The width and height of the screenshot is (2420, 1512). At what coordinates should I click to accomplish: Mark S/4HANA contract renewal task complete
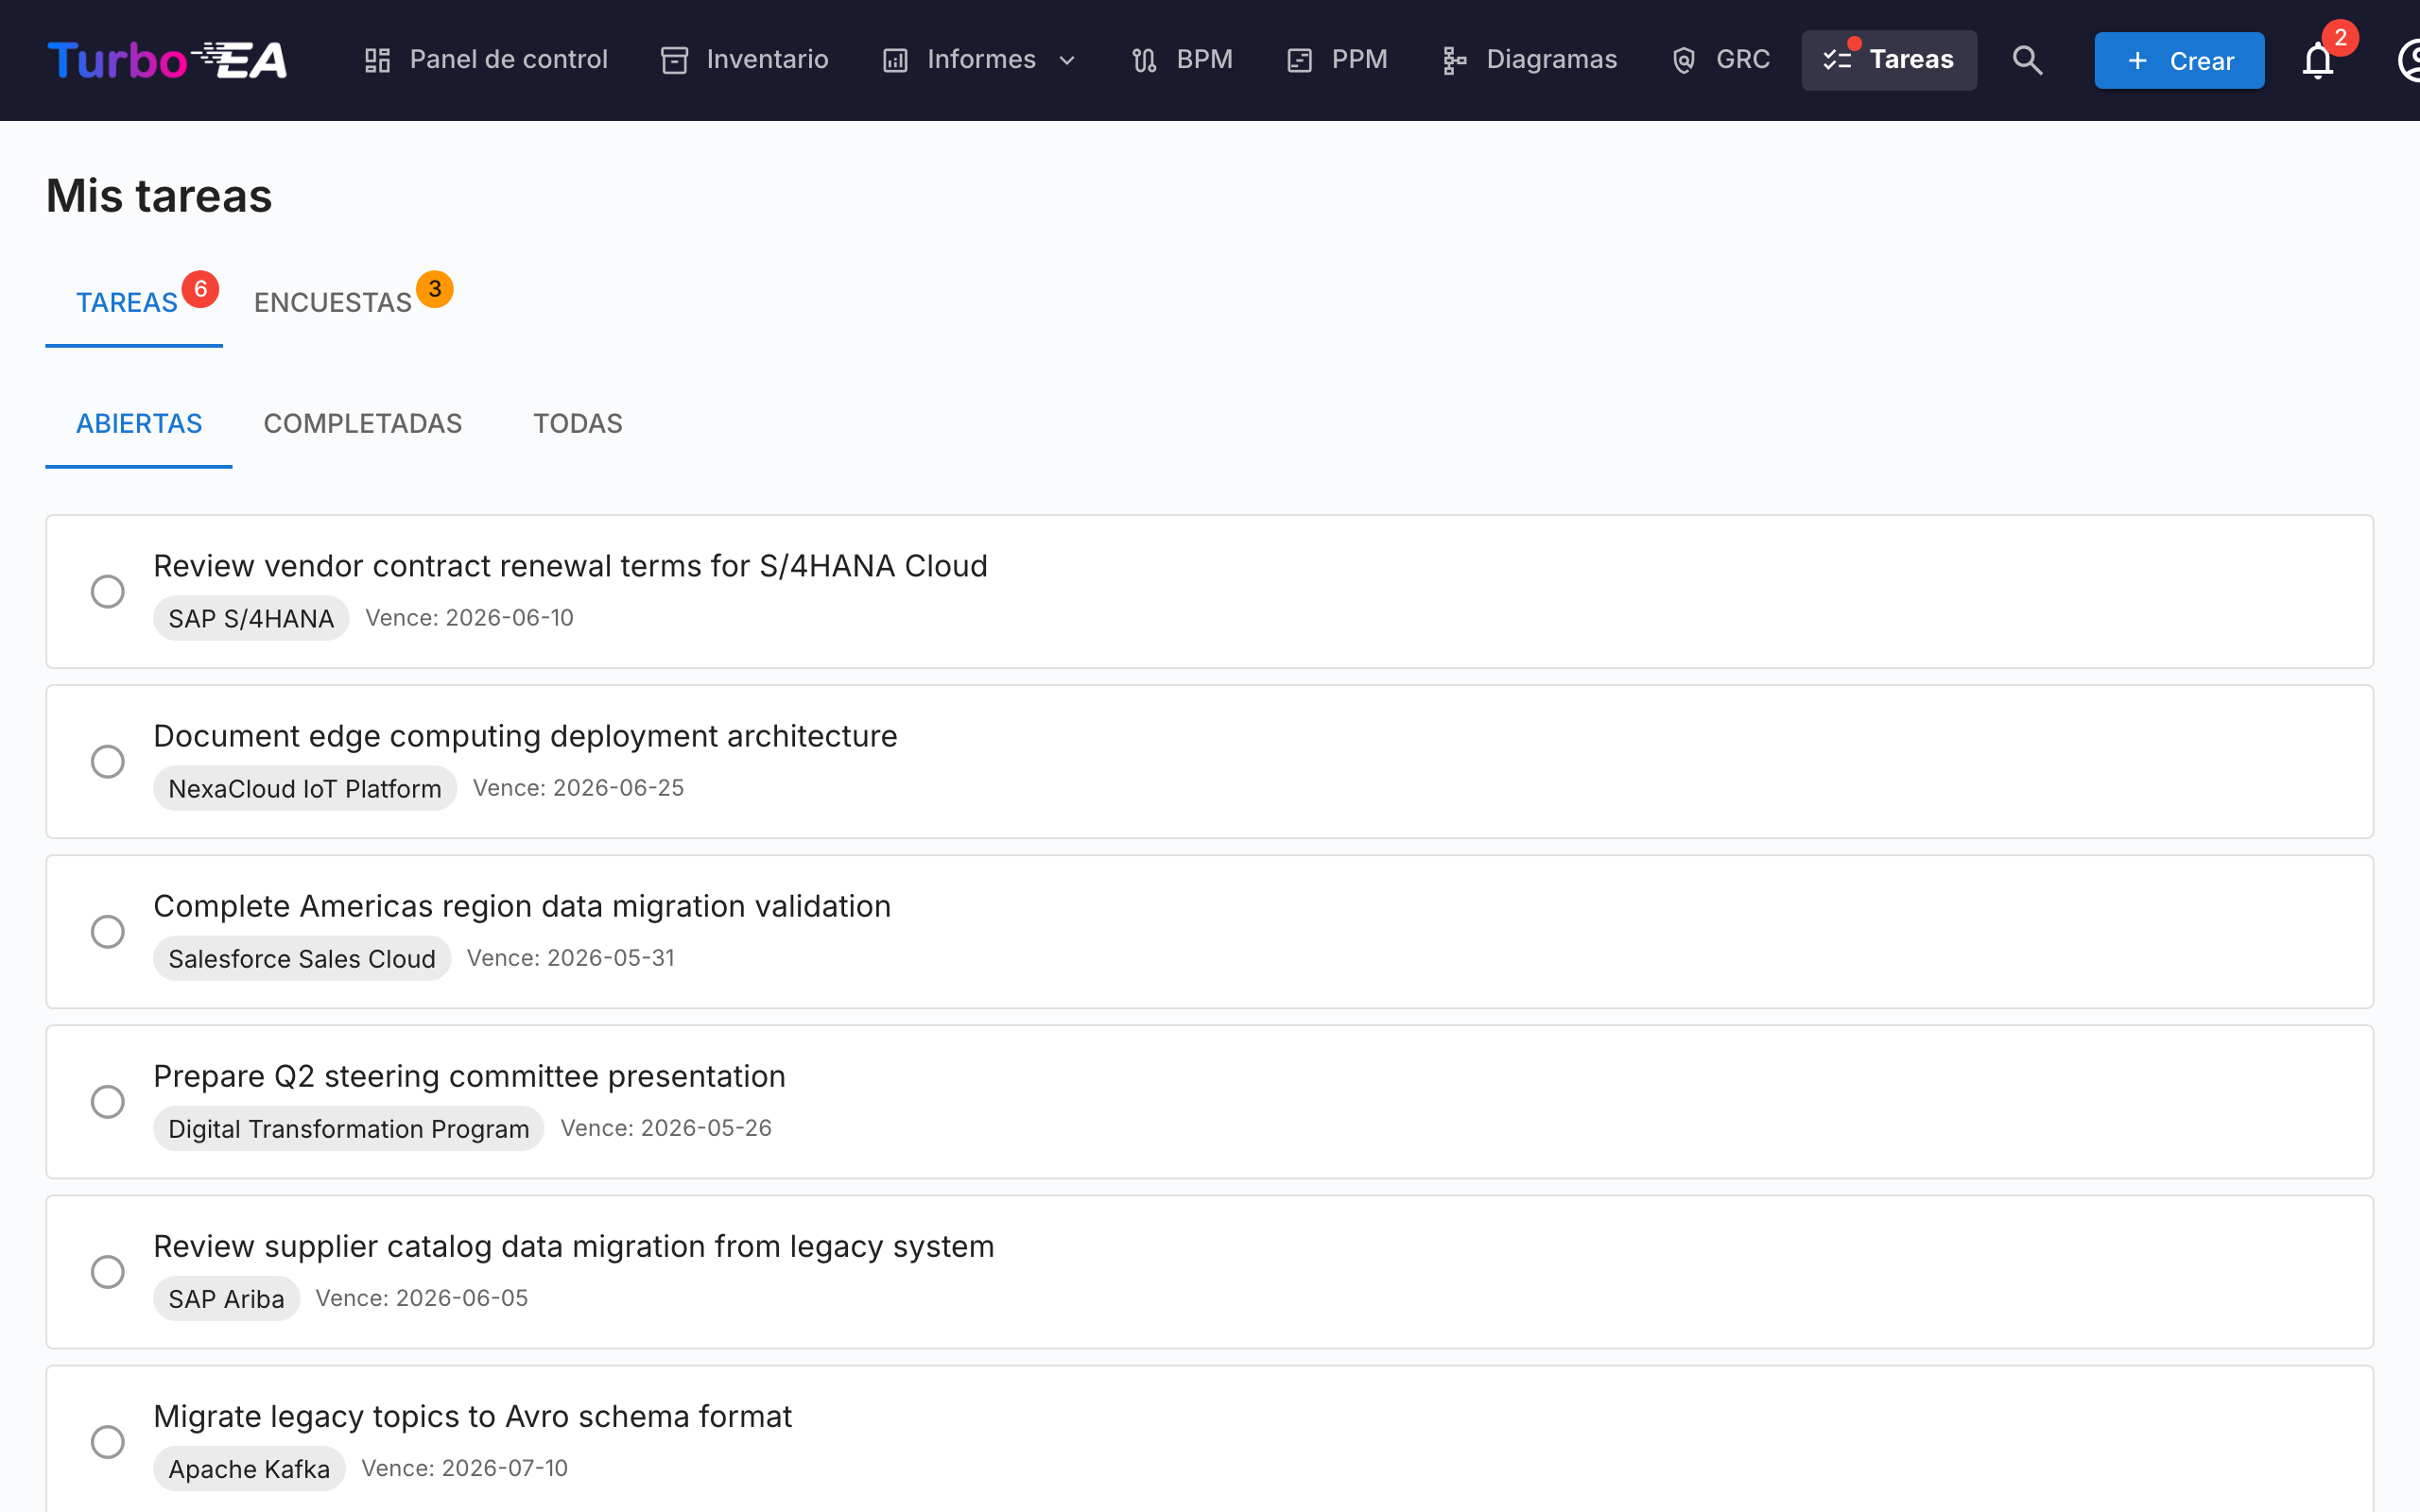click(108, 591)
